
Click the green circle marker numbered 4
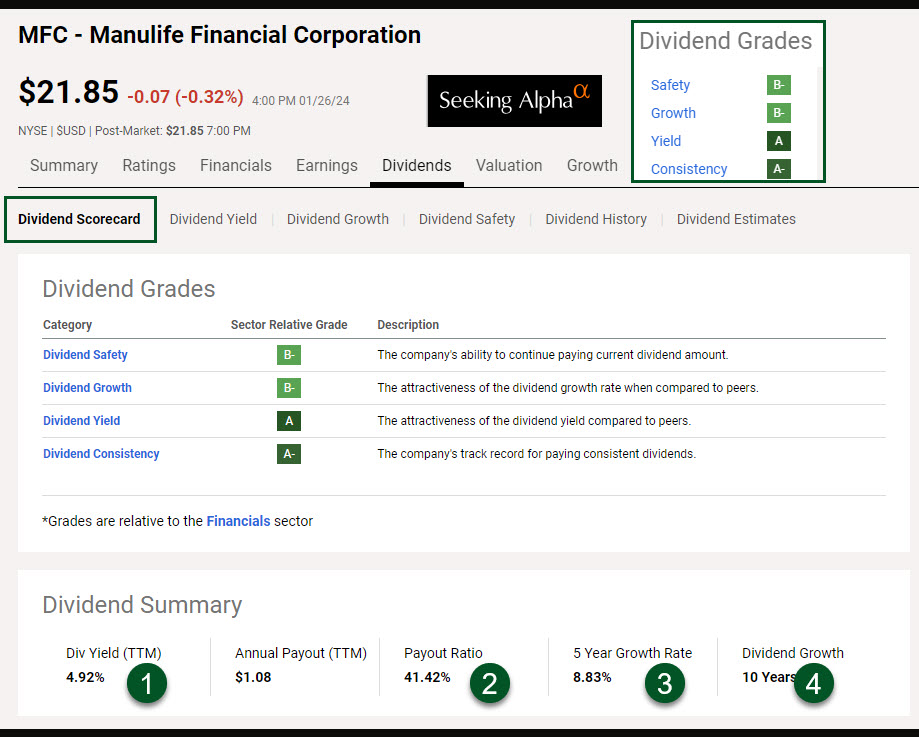814,683
